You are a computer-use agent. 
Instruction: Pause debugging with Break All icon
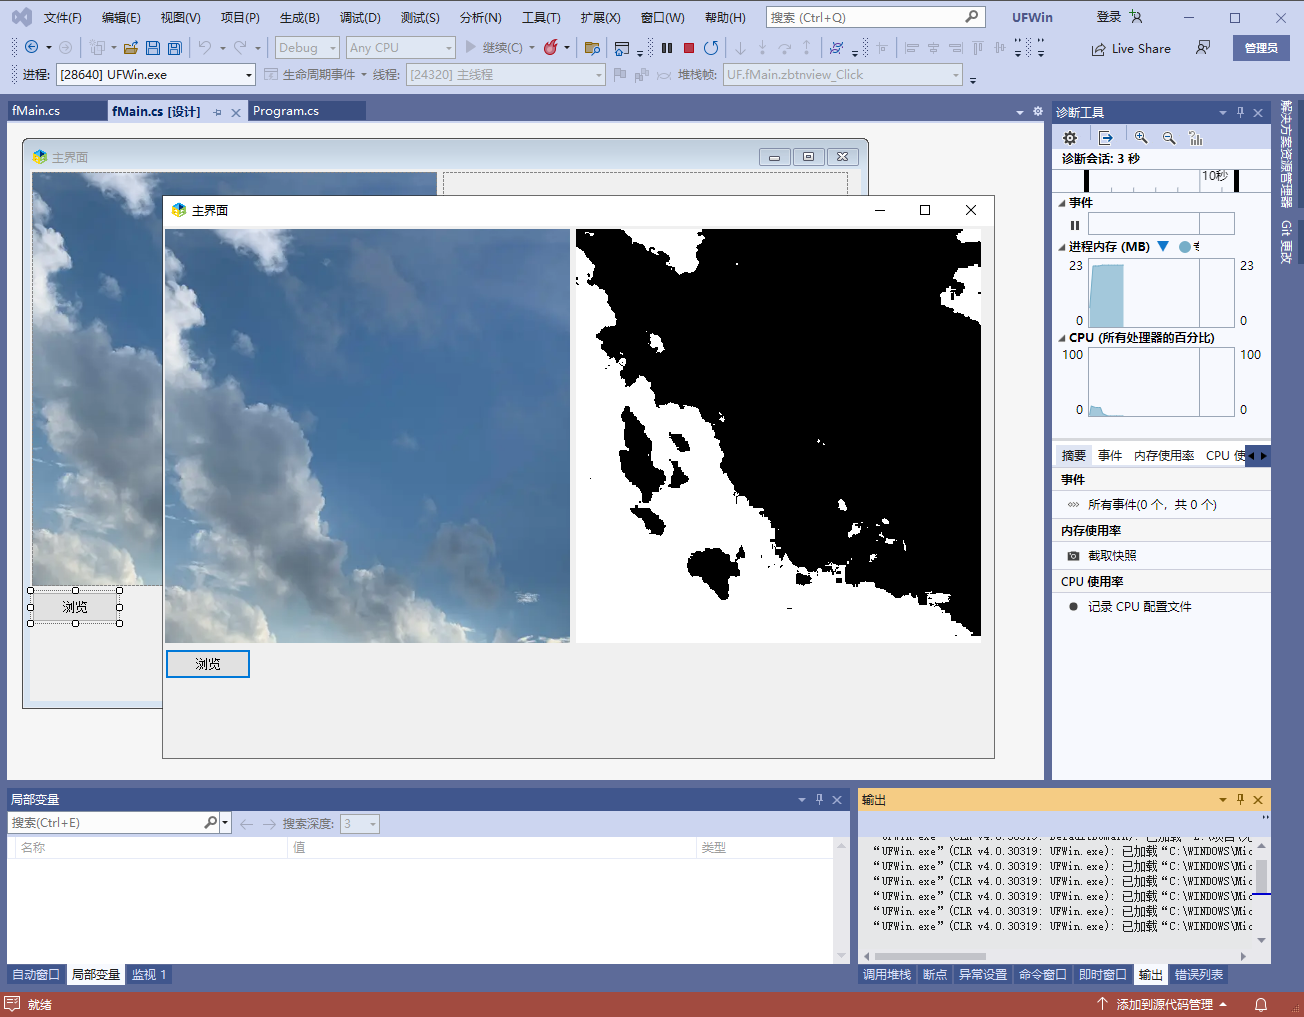click(667, 48)
